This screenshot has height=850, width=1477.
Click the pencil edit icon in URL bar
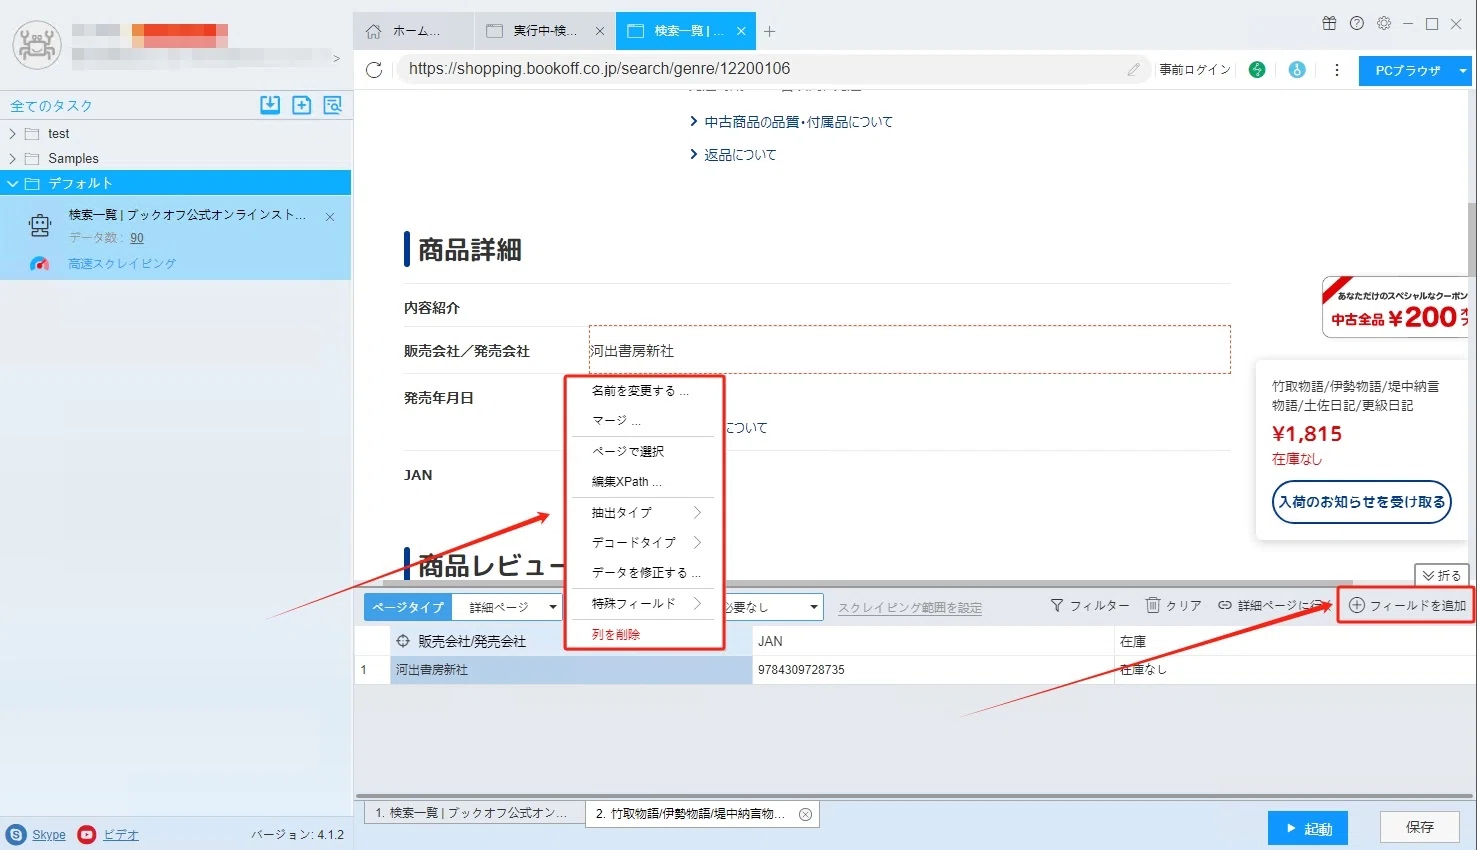1133,69
